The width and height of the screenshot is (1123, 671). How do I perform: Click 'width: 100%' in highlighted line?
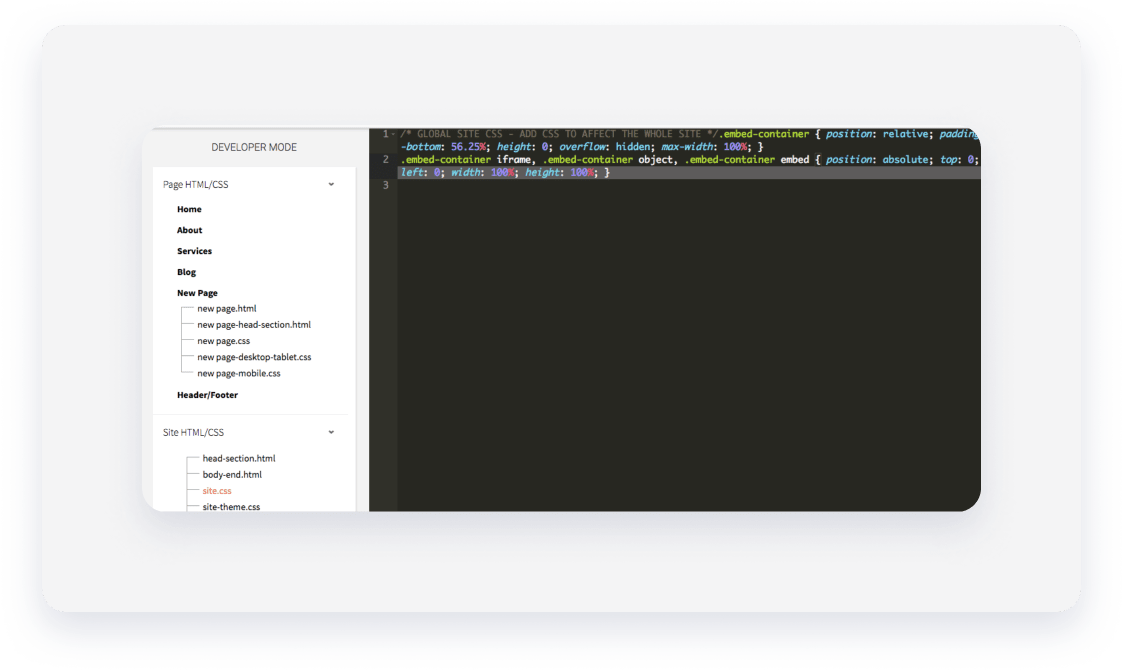[482, 173]
